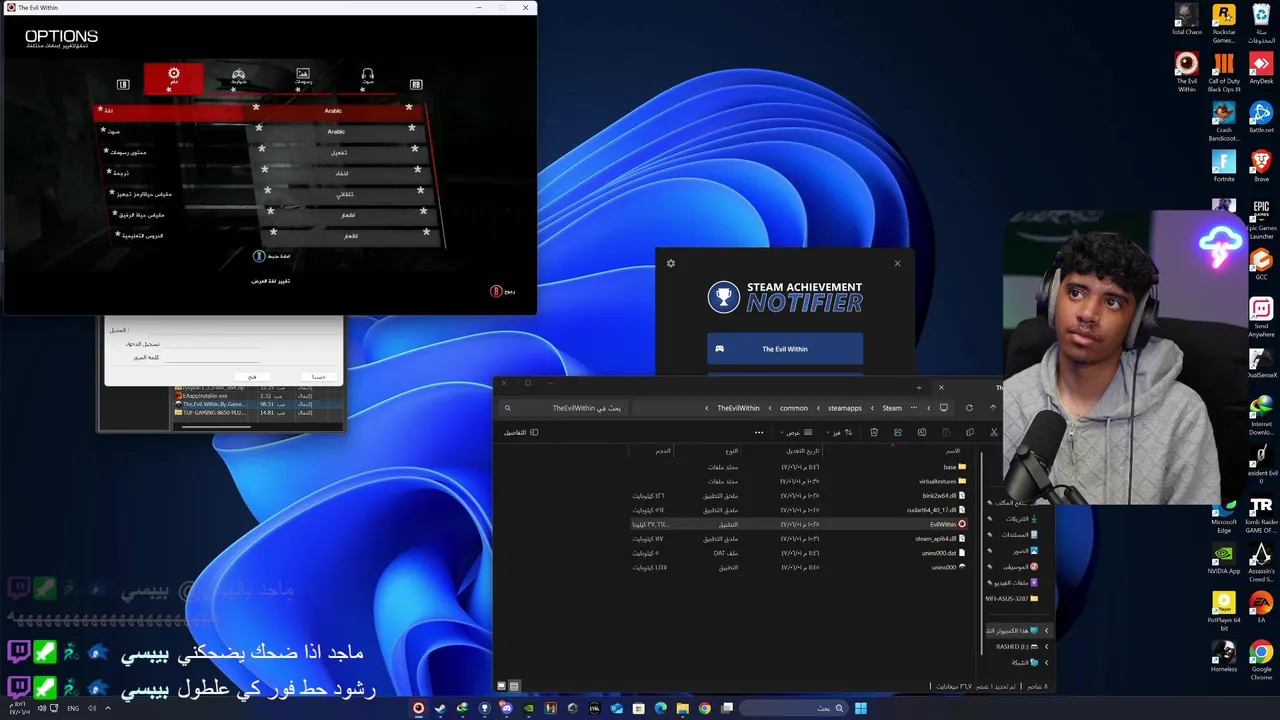
Task: Expand the RASHED (E:) drive node
Action: coord(1047,647)
